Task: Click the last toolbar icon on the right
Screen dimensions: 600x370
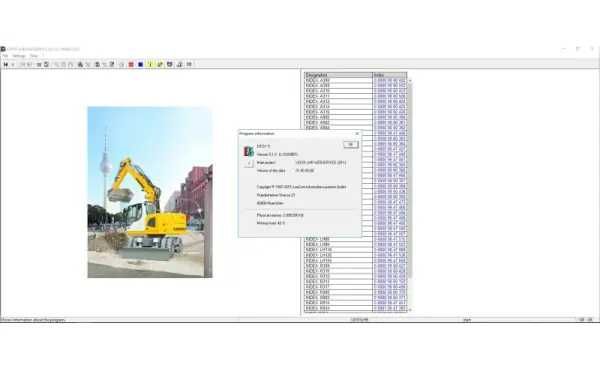Action: [189, 65]
